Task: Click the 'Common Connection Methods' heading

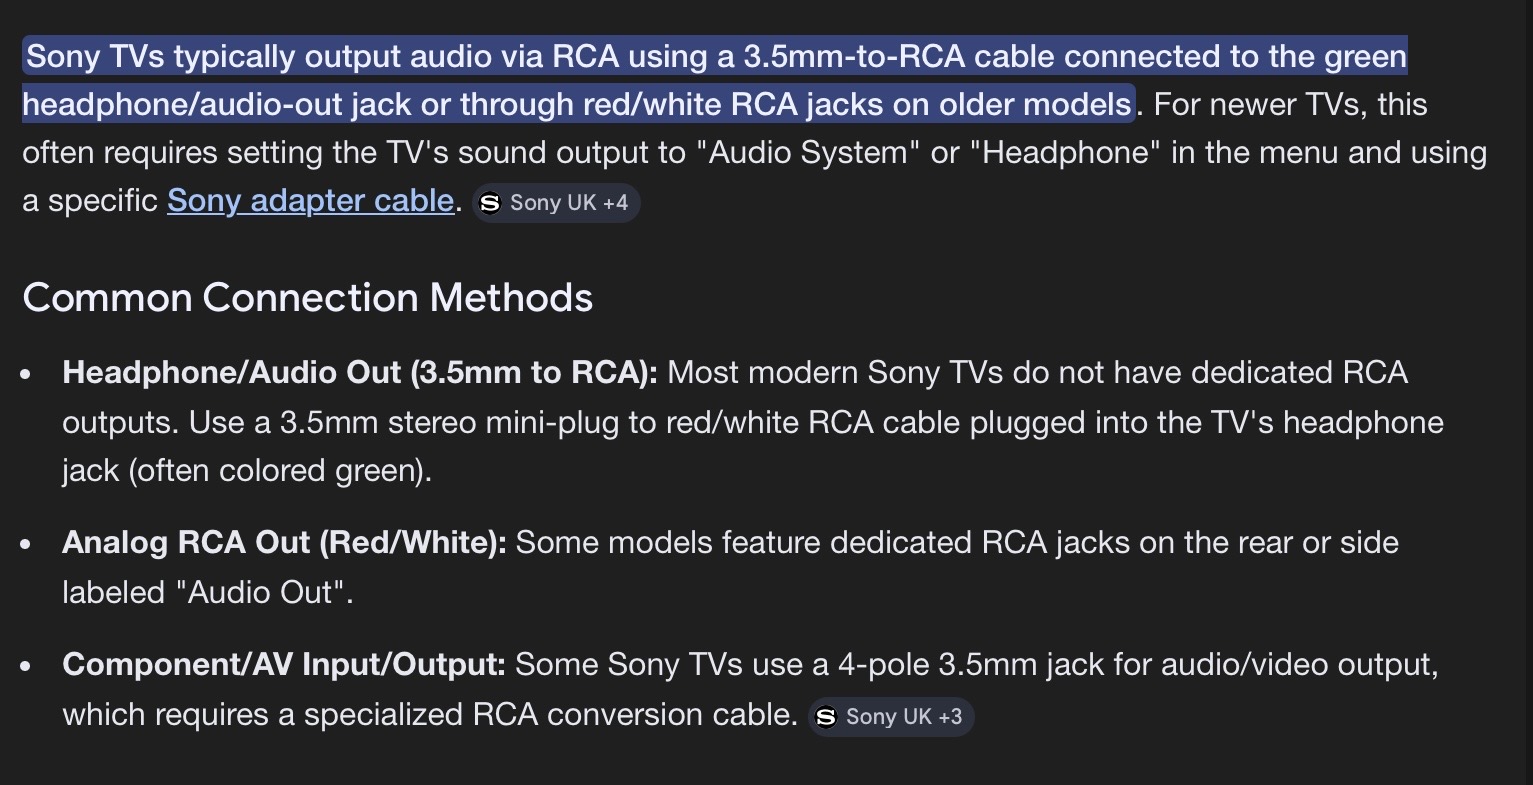Action: click(308, 298)
